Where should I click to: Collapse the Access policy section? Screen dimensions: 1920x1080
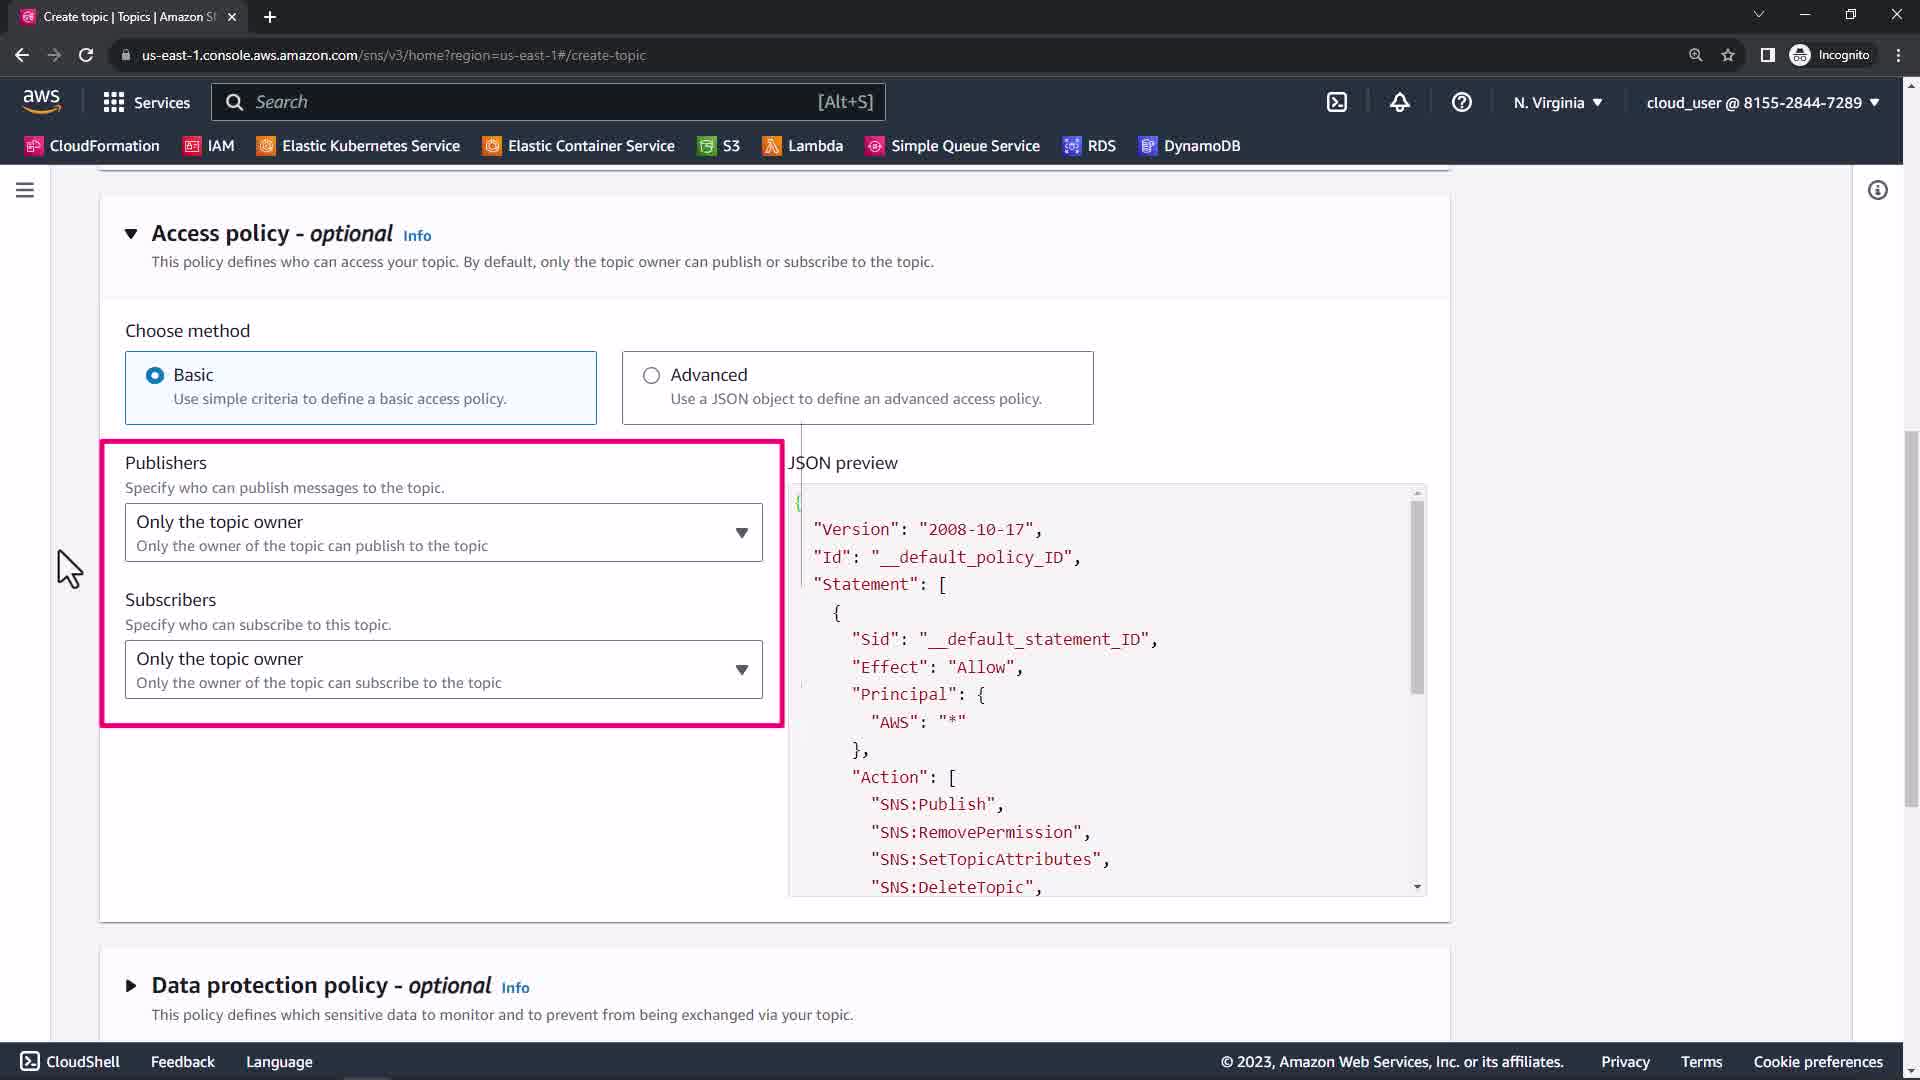coord(131,234)
